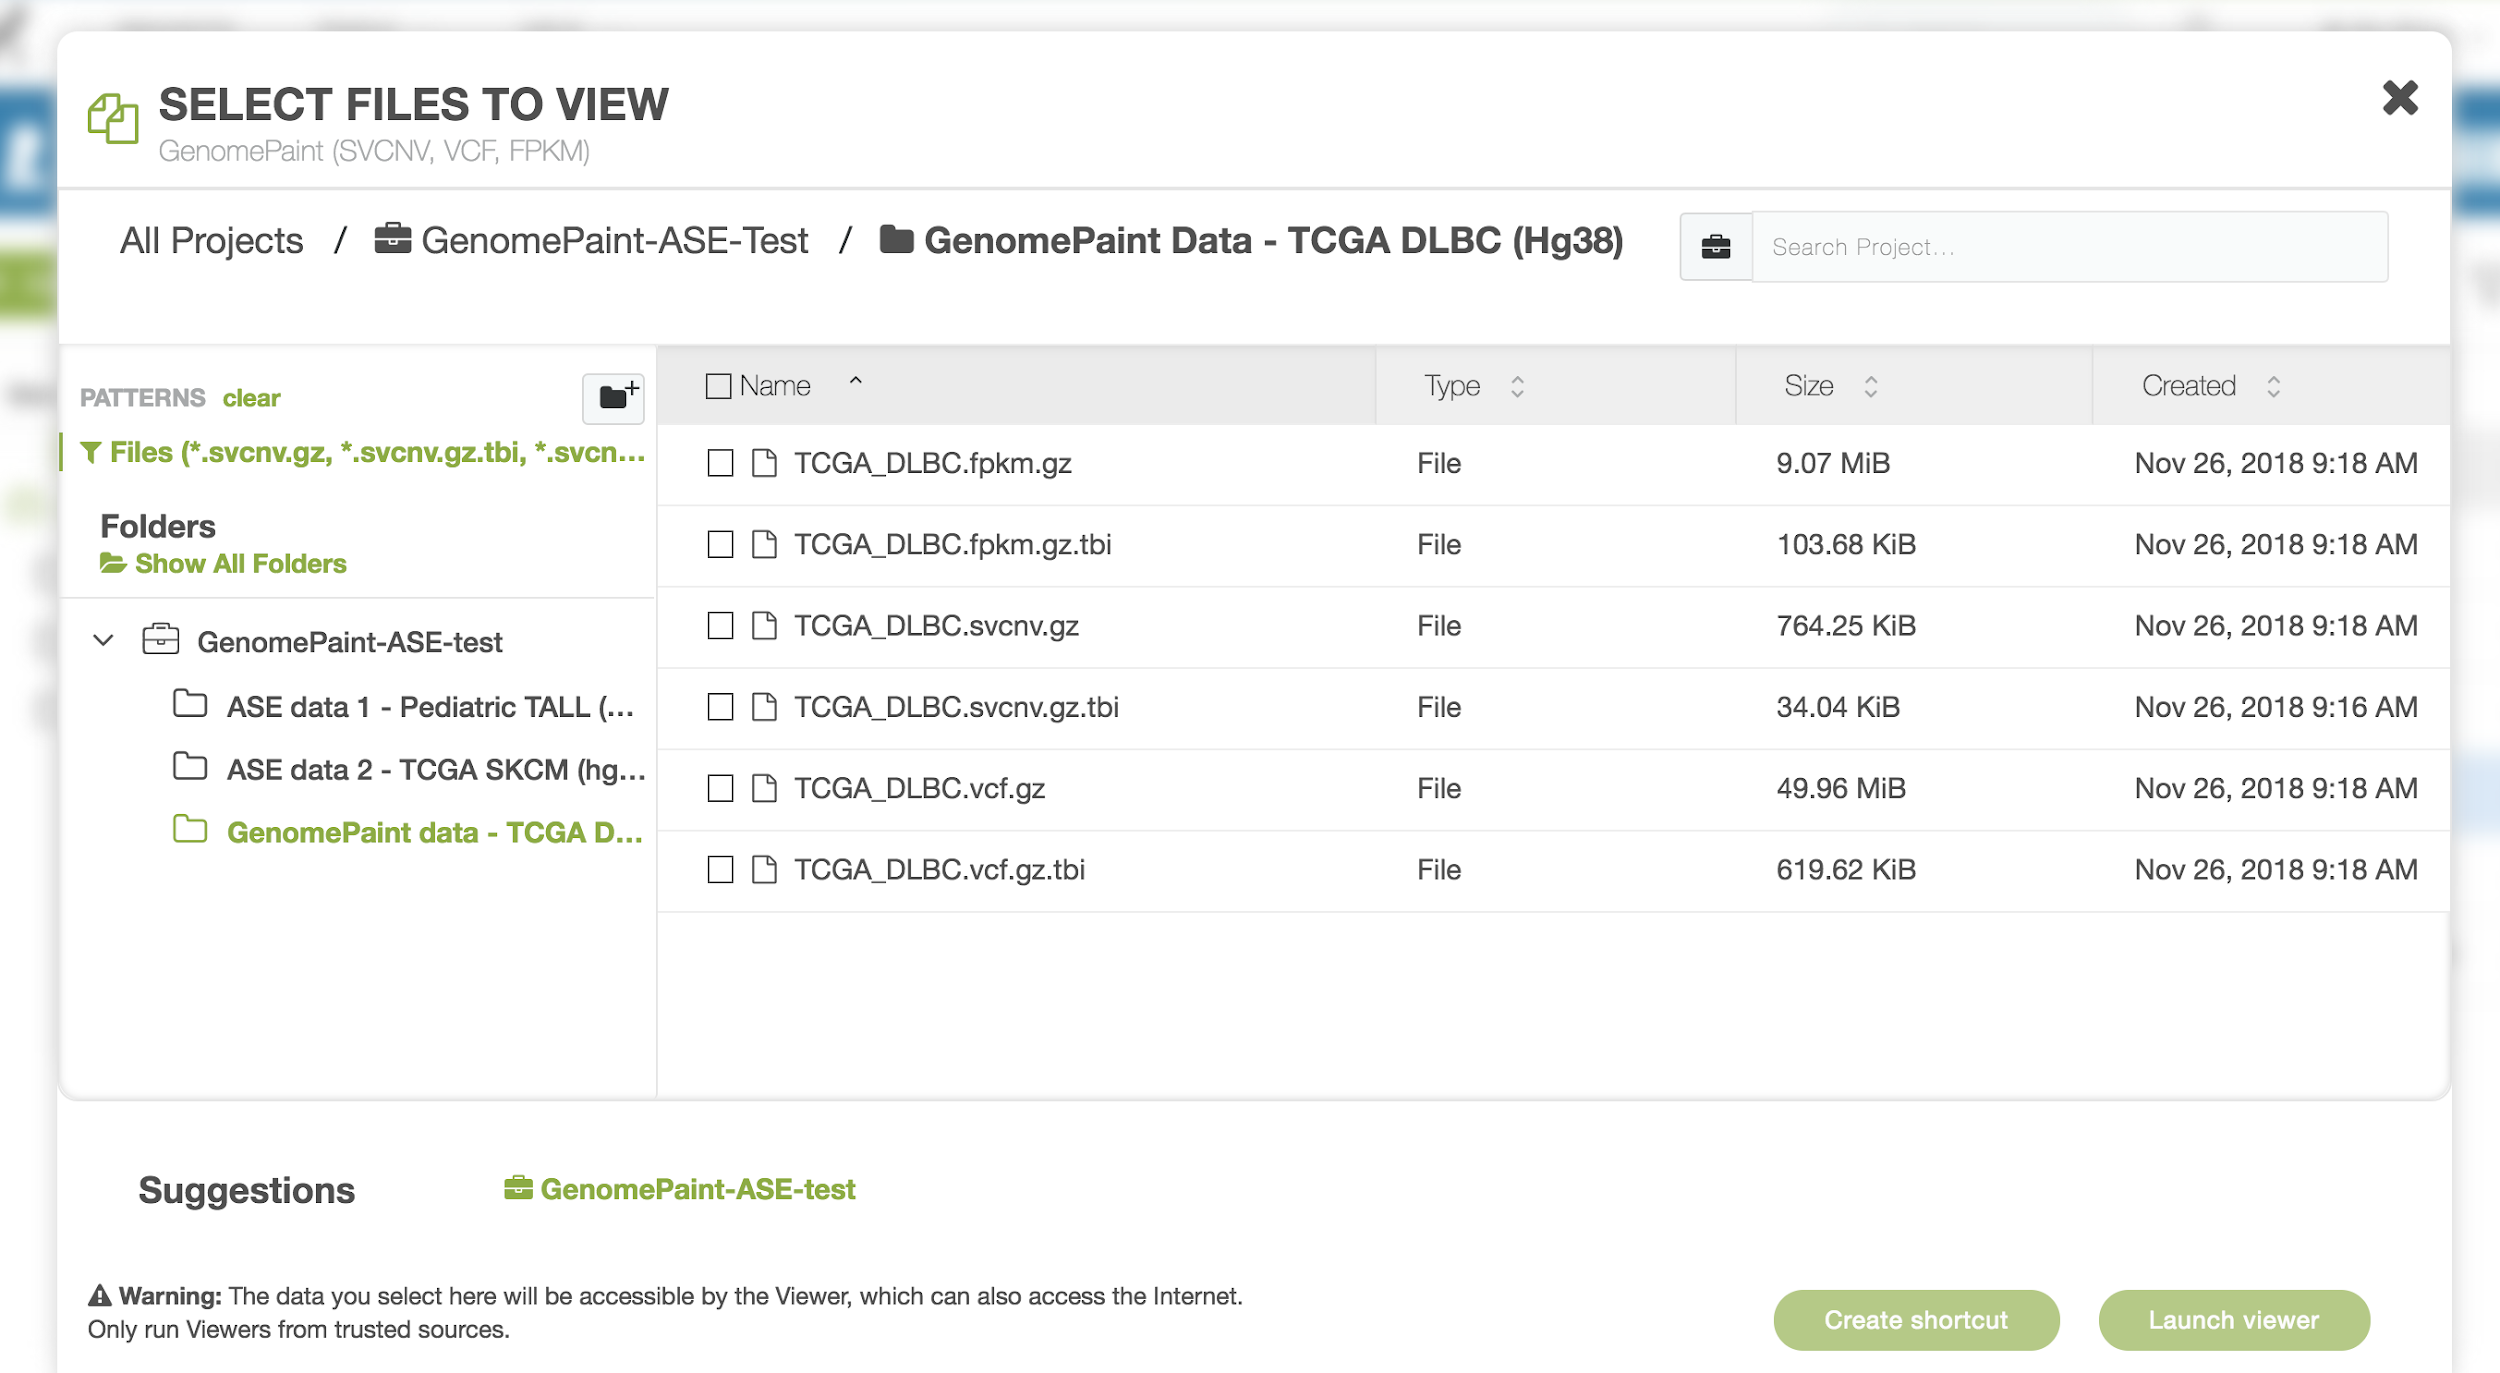Check the TCGA_DLBC.svcnv.gz.tbi file checkbox
The image size is (2500, 1373).
(720, 707)
